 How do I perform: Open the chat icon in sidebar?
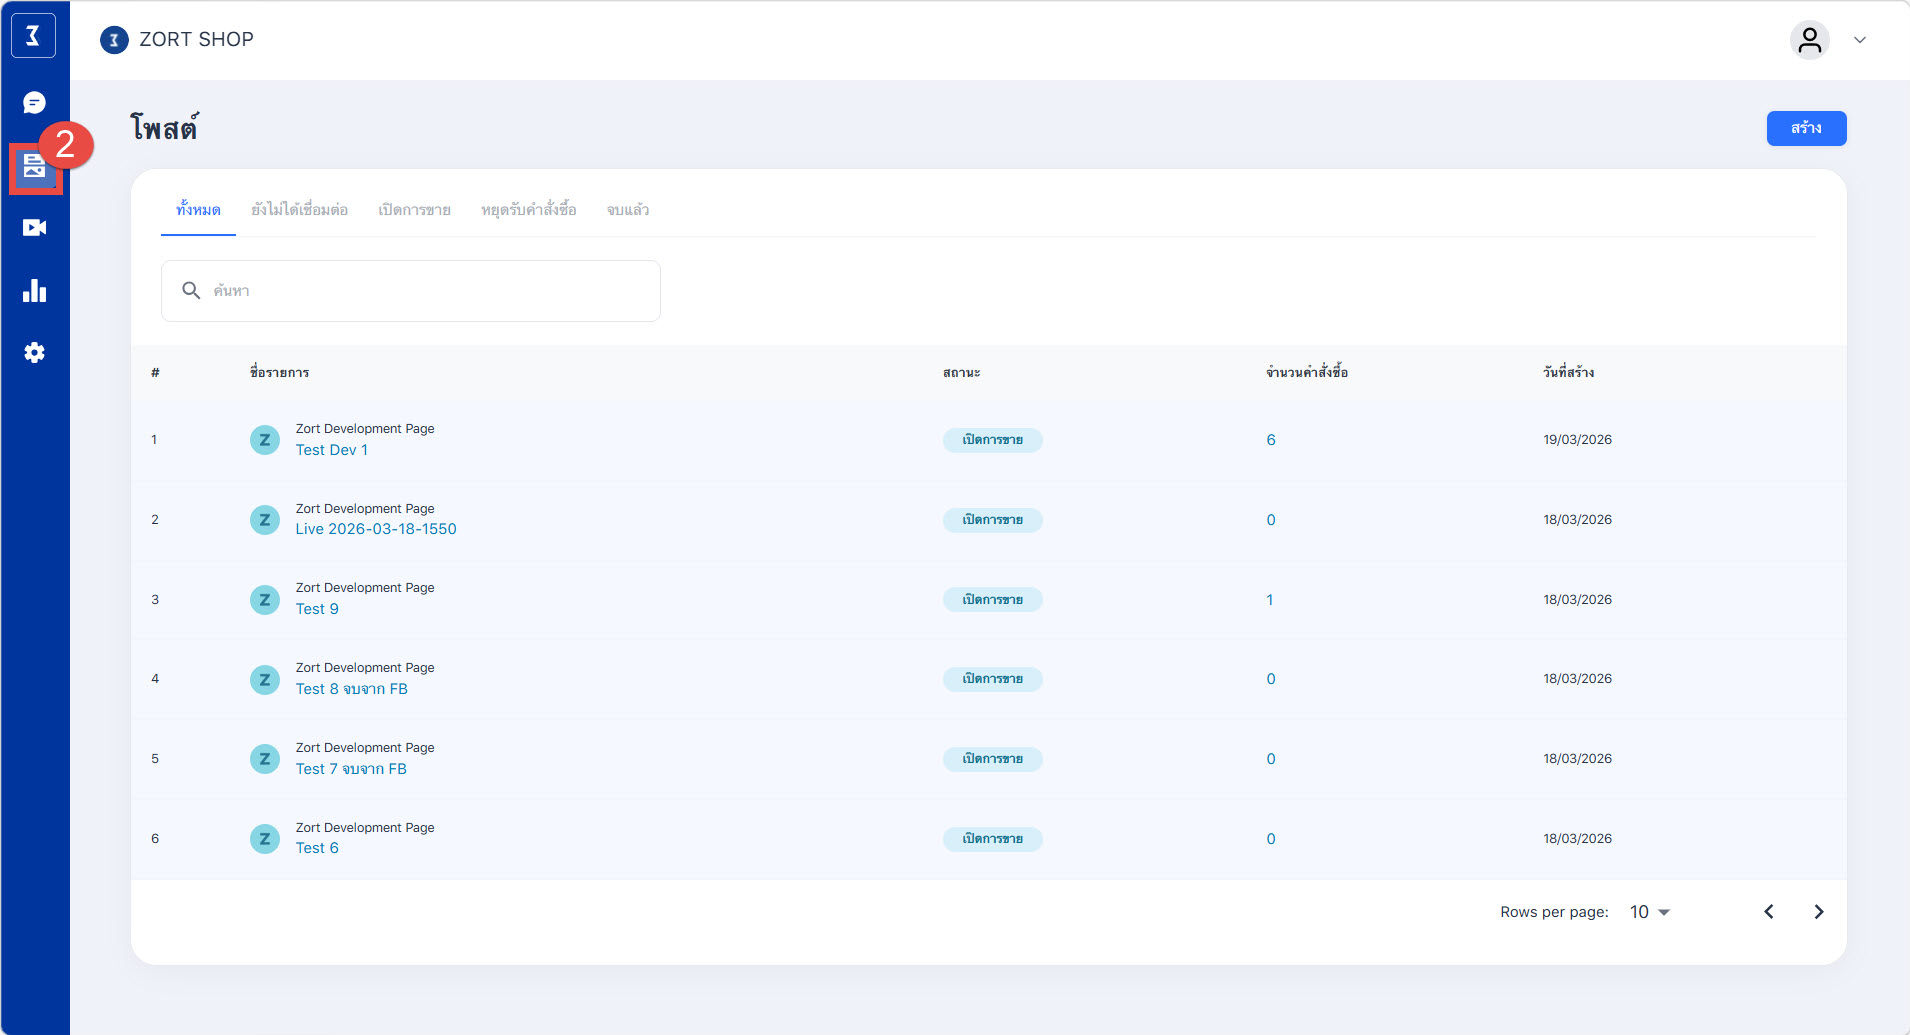point(34,103)
